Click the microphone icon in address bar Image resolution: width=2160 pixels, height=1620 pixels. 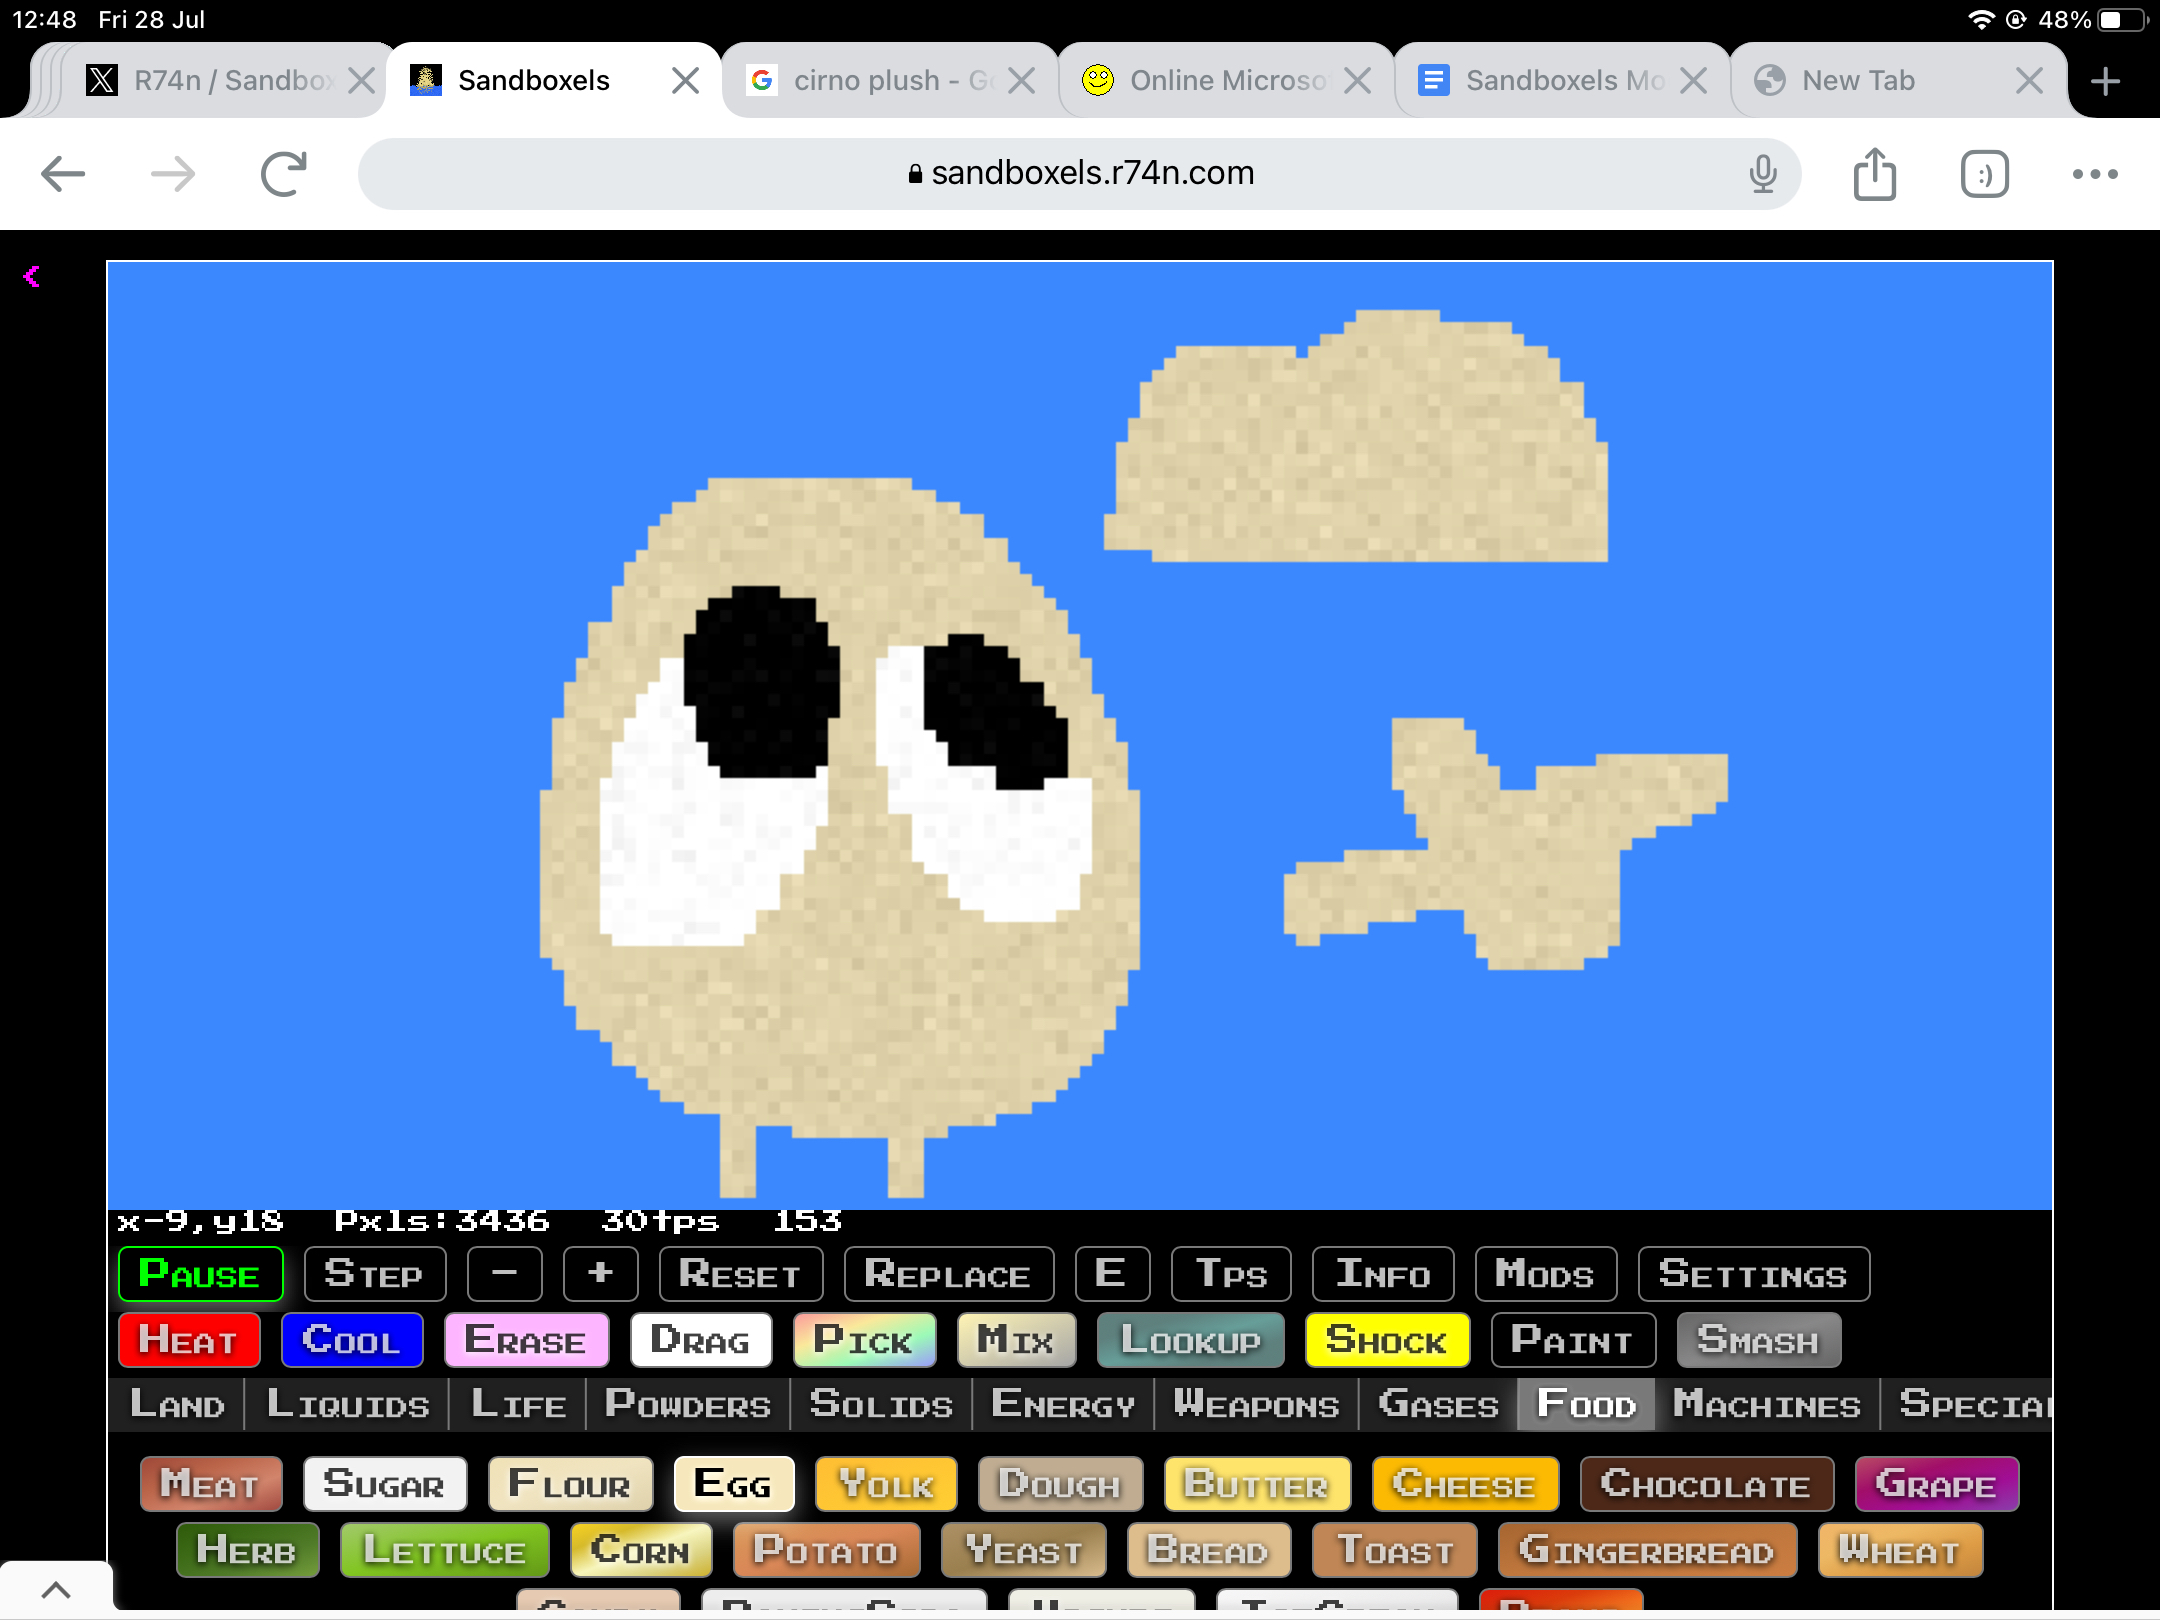[x=1763, y=174]
